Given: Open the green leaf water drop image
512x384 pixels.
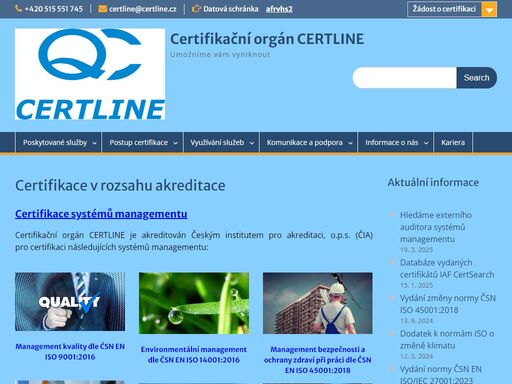Looking at the screenshot, I should tap(194, 303).
